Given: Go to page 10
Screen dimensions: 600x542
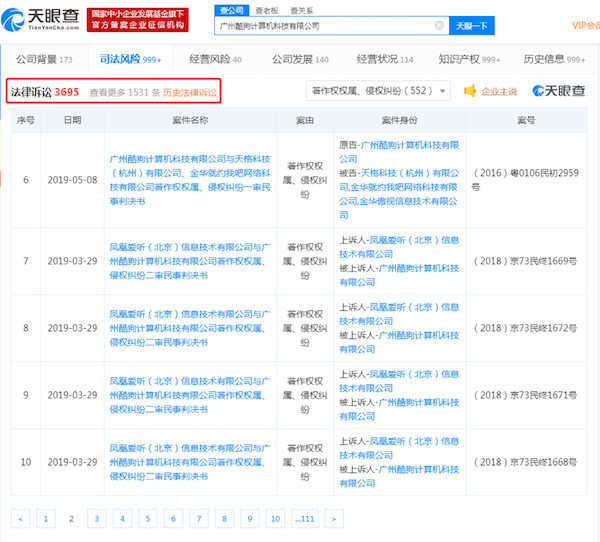Looking at the screenshot, I should (276, 519).
